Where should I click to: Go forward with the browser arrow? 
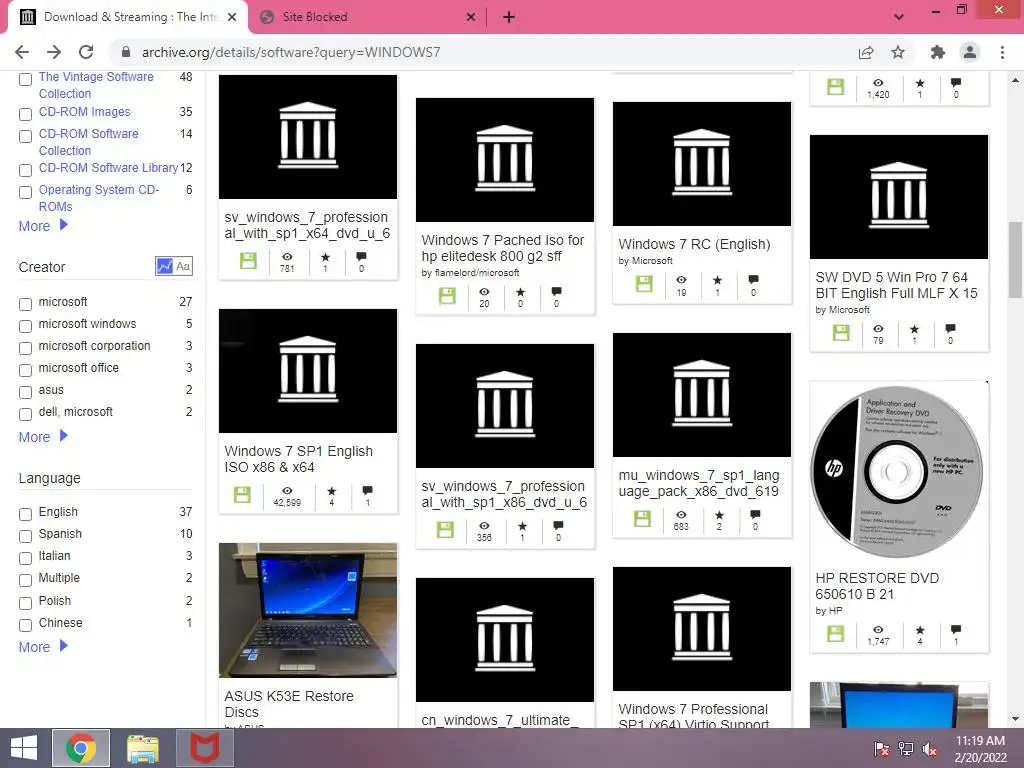point(54,52)
